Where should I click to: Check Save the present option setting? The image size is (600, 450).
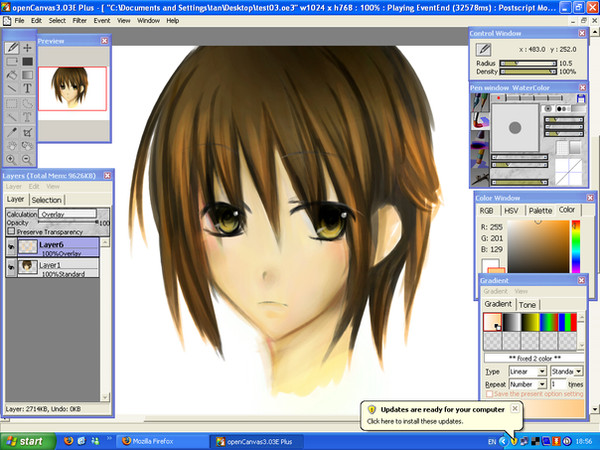tap(489, 394)
